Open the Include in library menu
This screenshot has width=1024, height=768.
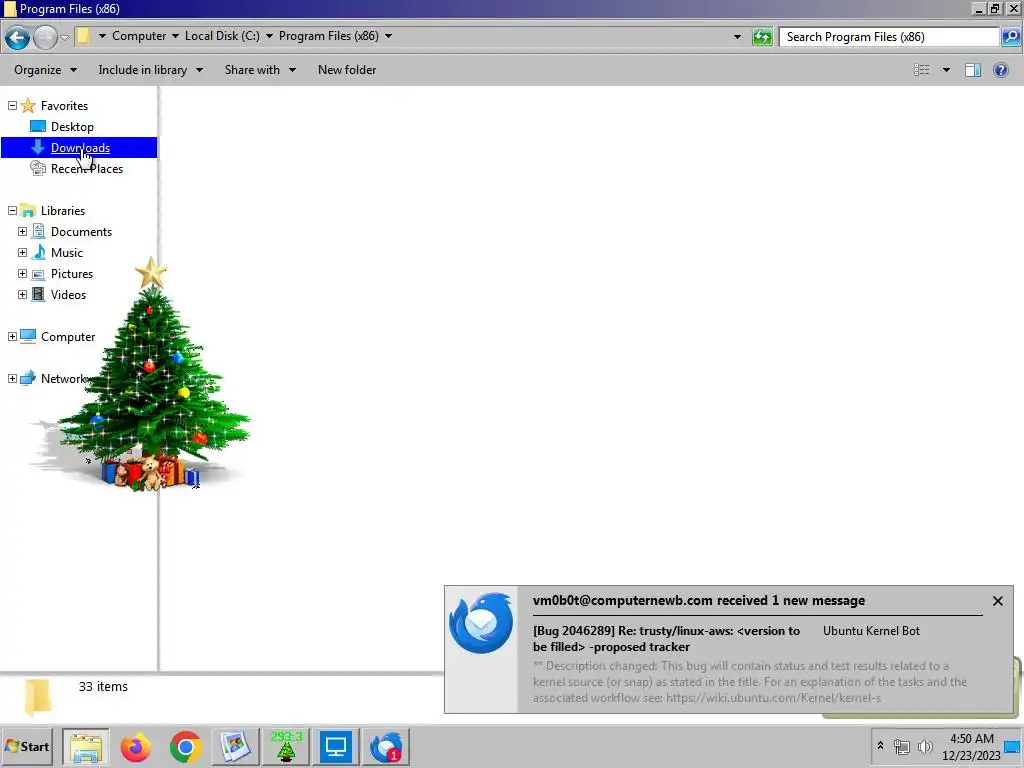150,70
